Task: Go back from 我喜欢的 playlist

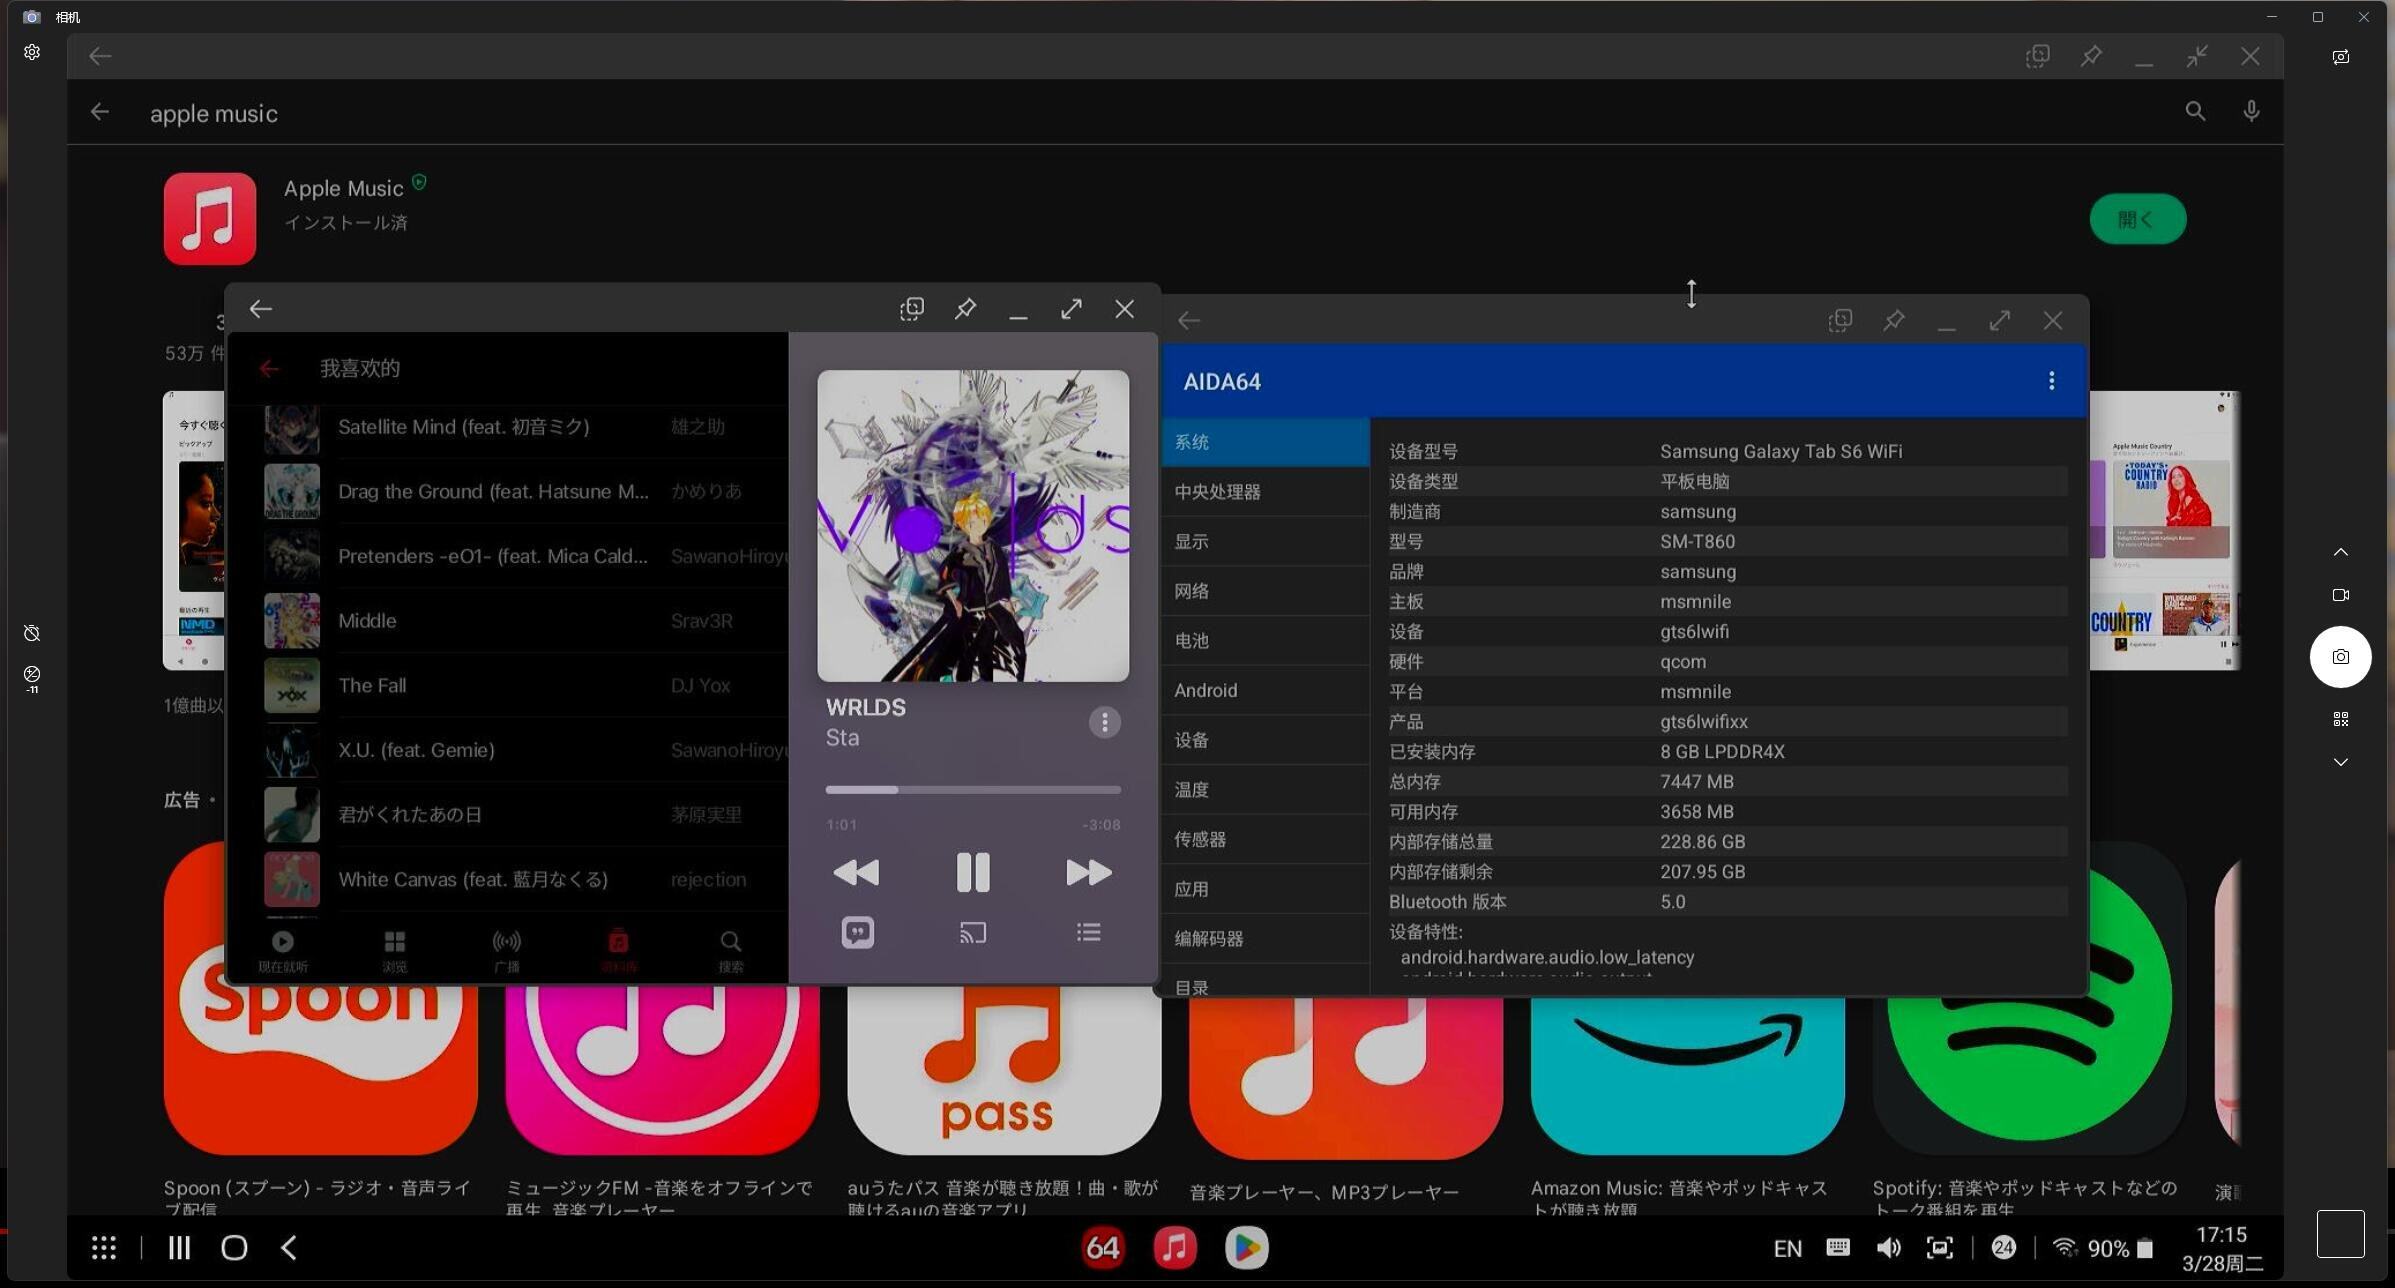Action: click(x=268, y=368)
